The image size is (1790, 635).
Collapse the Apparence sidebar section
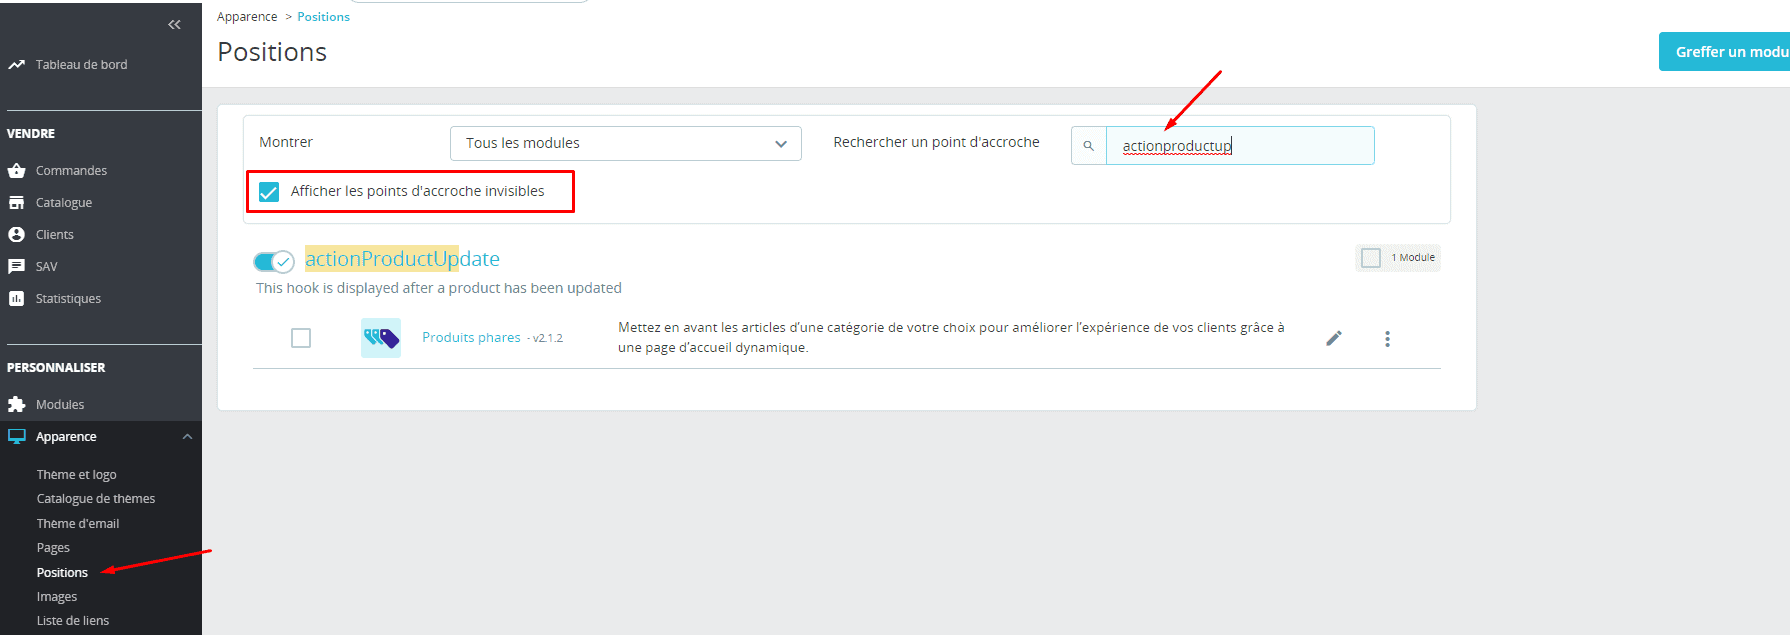point(187,437)
